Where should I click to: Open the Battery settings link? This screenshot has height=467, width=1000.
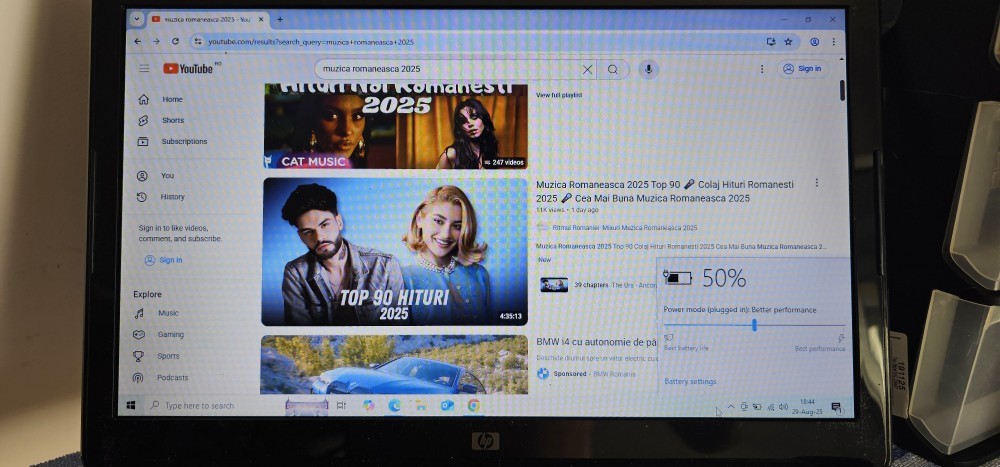click(690, 381)
